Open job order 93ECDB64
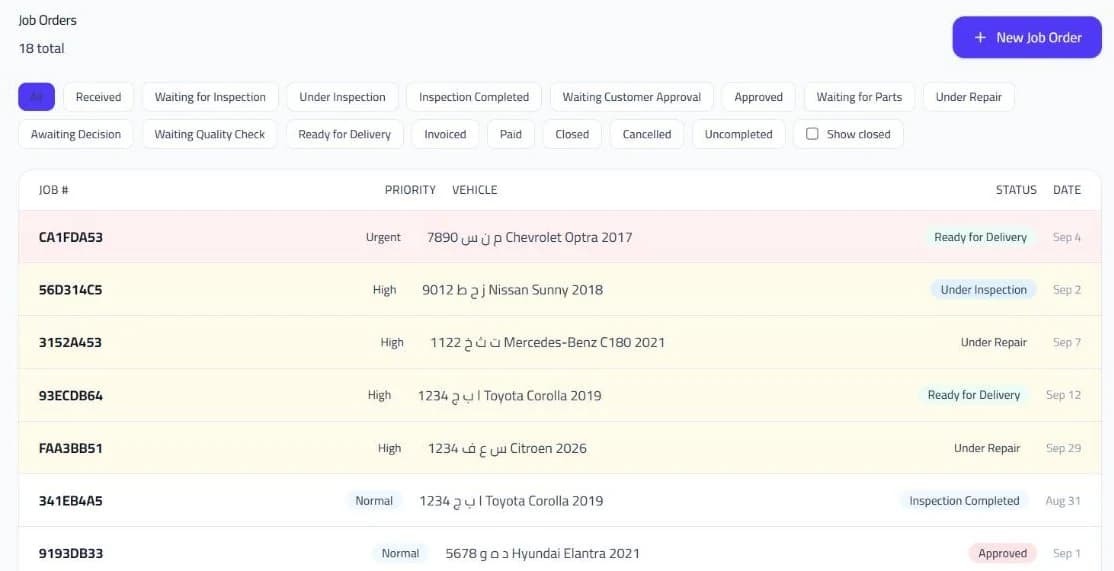Screen dimensions: 1114x571 (x=560, y=395)
